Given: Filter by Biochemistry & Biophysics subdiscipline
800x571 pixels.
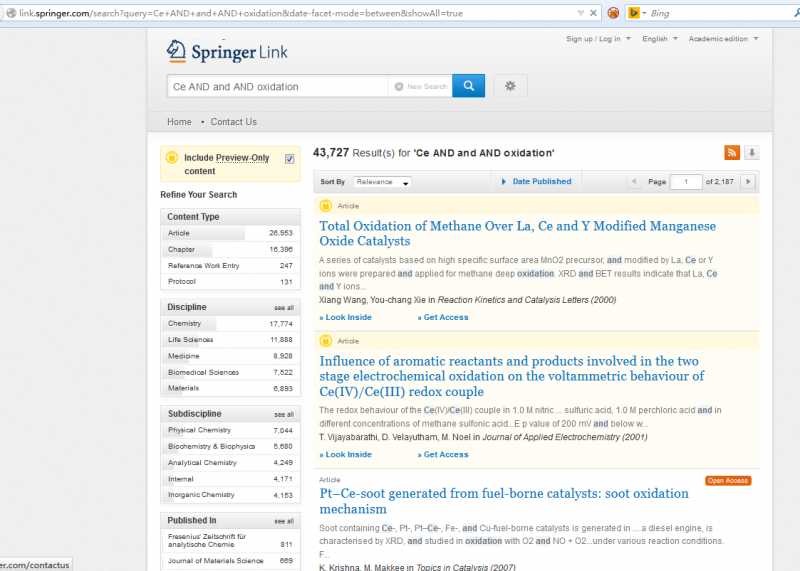Looking at the screenshot, I should pos(230,446).
